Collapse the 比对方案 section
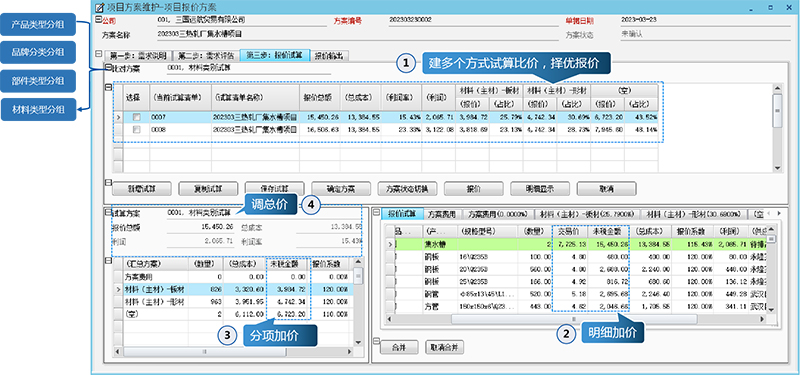The height and width of the screenshot is (375, 800). pyautogui.click(x=108, y=67)
